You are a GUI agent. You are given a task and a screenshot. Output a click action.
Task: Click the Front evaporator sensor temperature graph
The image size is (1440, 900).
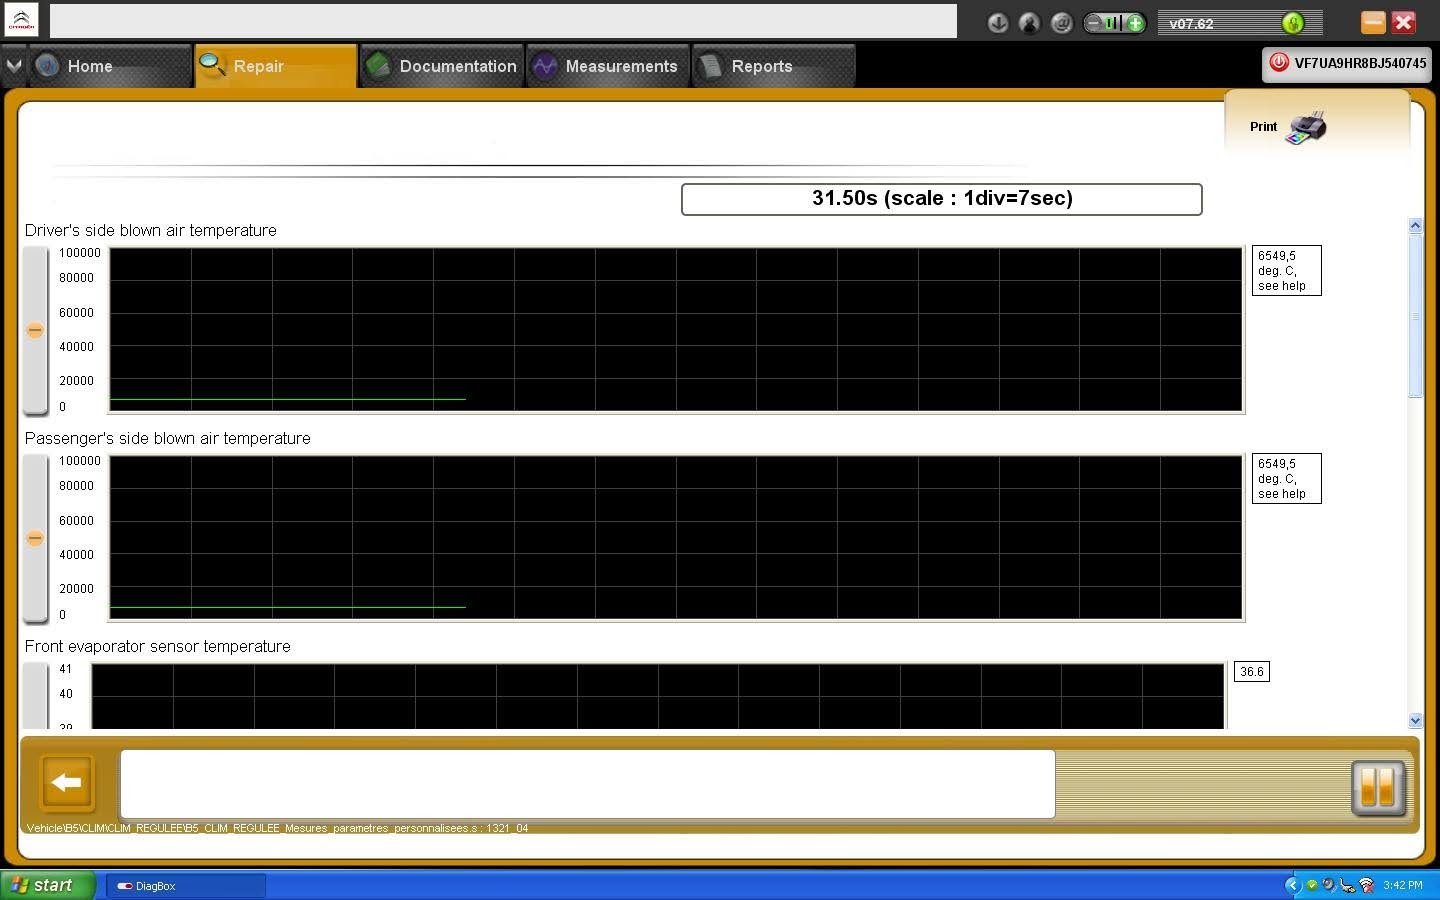click(658, 696)
